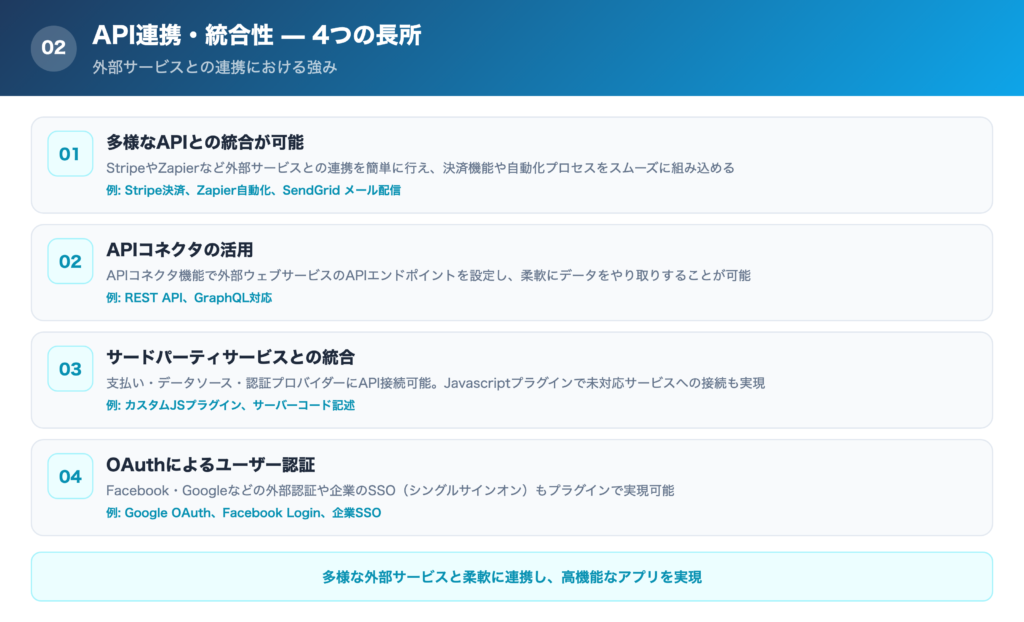Select the "01" number badge icon
The width and height of the screenshot is (1024, 622).
[x=69, y=154]
